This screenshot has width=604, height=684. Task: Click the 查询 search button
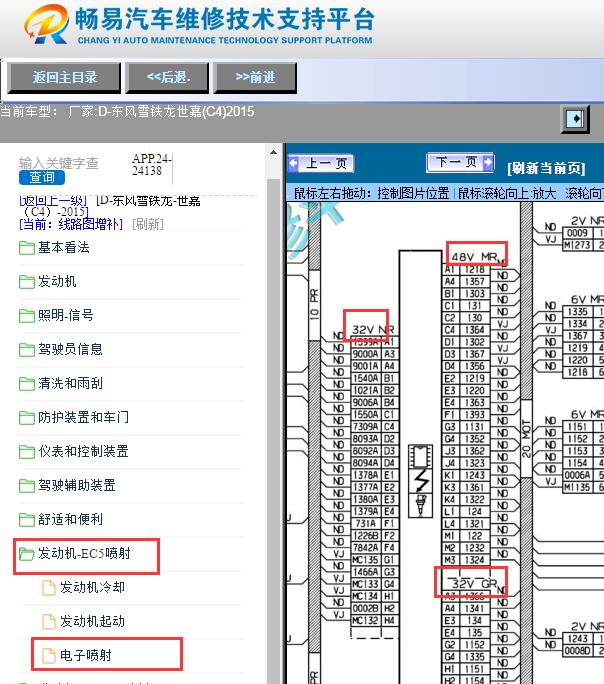[x=42, y=177]
